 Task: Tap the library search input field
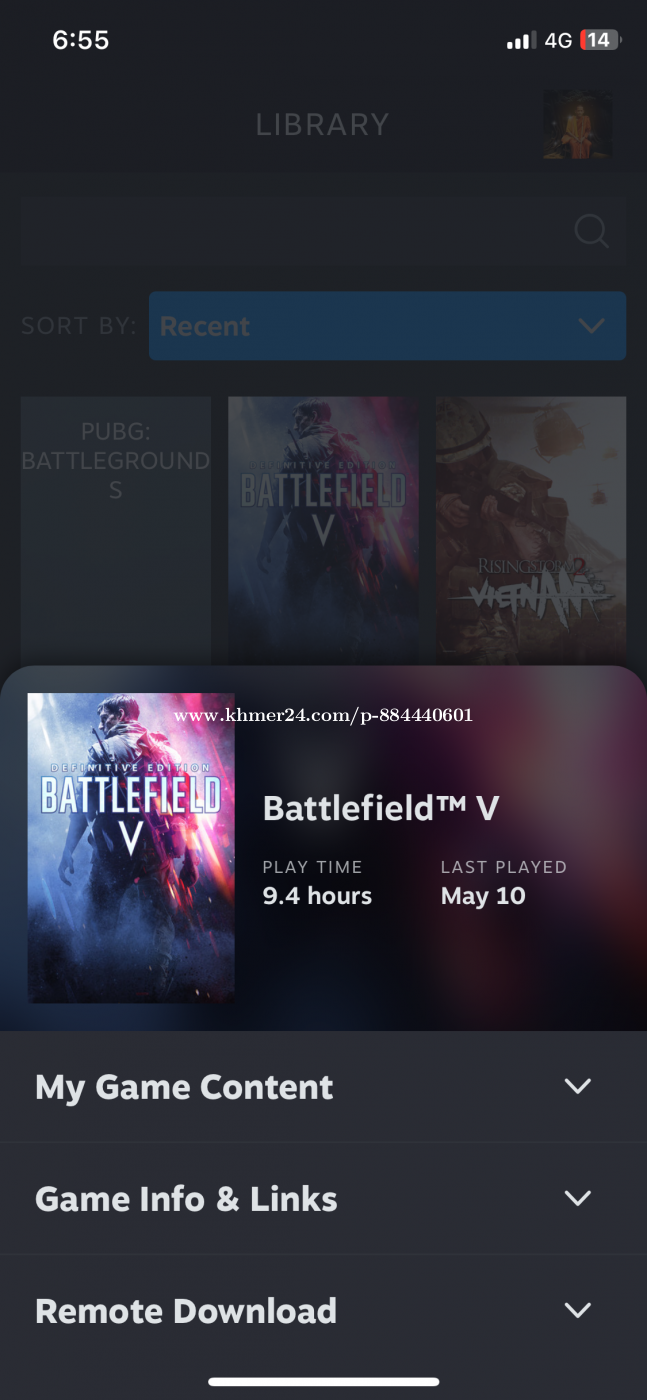point(323,232)
